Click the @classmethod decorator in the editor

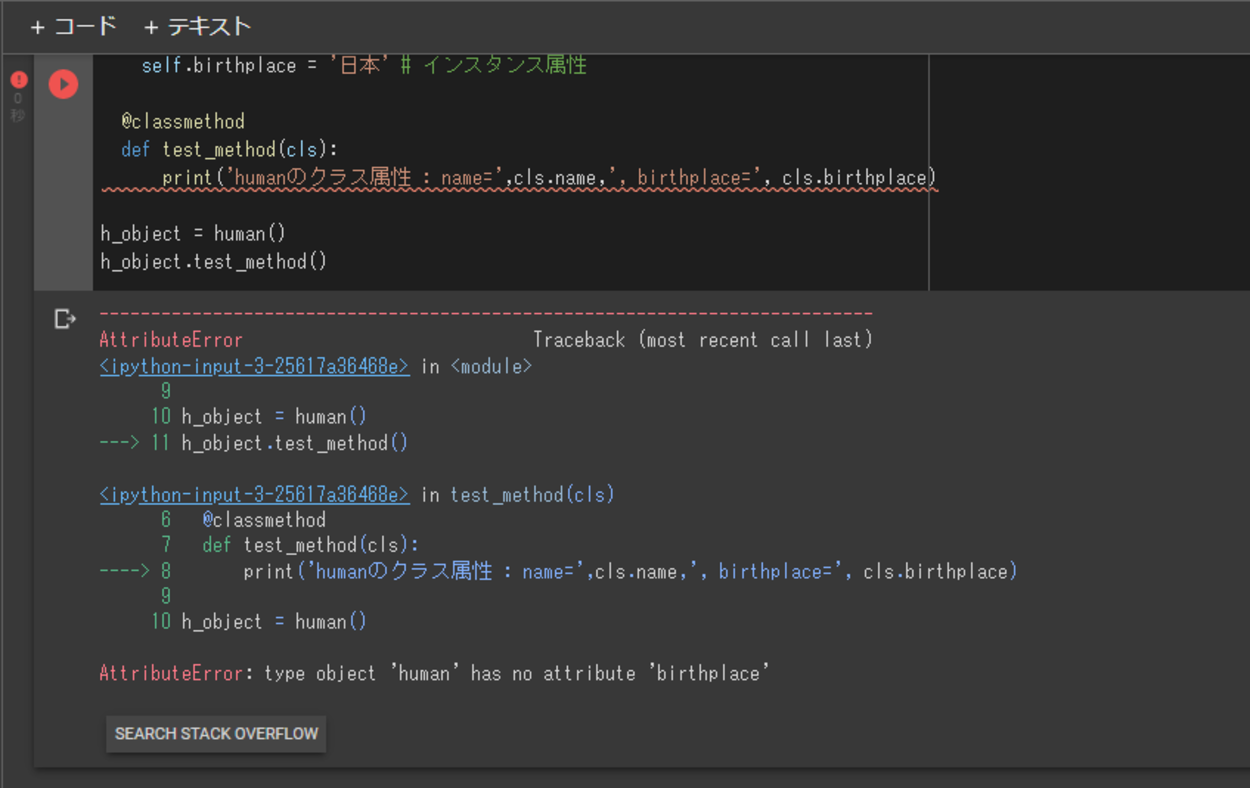point(183,122)
